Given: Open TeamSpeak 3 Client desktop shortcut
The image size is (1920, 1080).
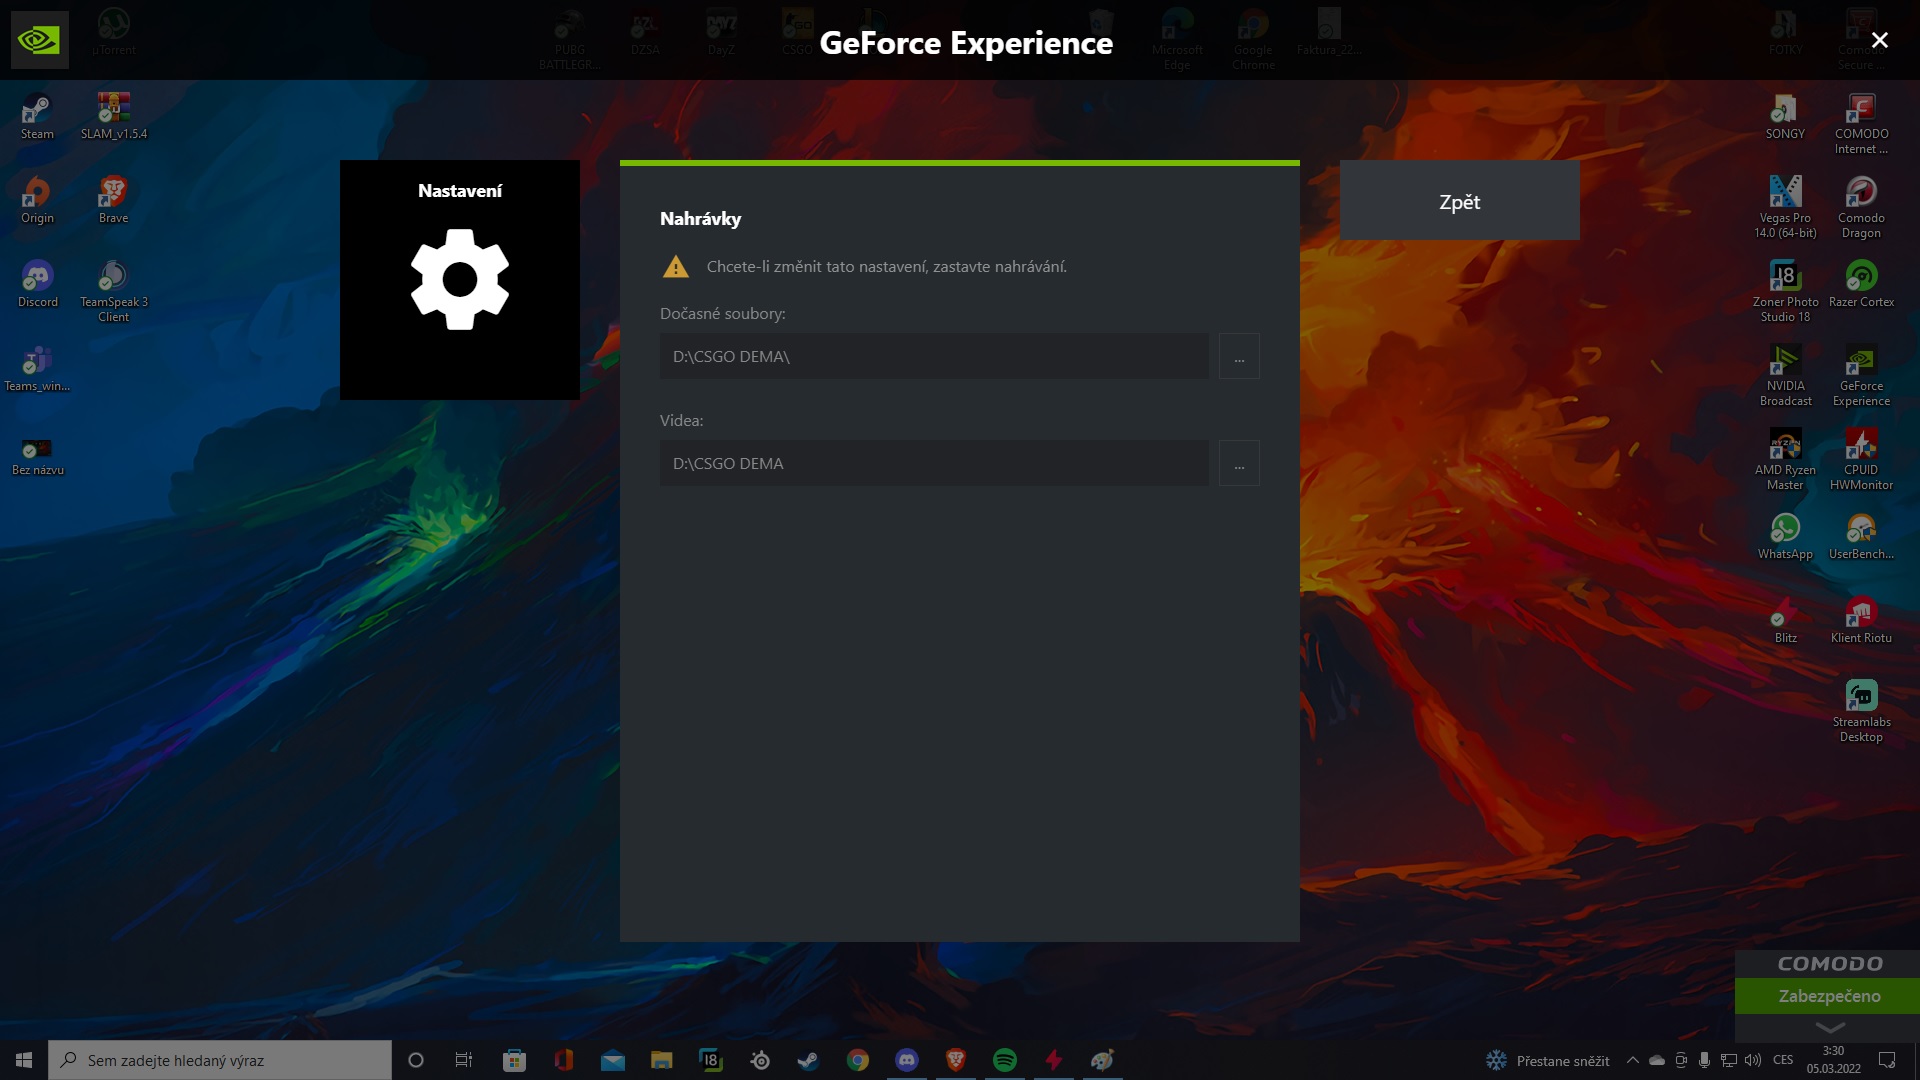Looking at the screenshot, I should [x=113, y=291].
